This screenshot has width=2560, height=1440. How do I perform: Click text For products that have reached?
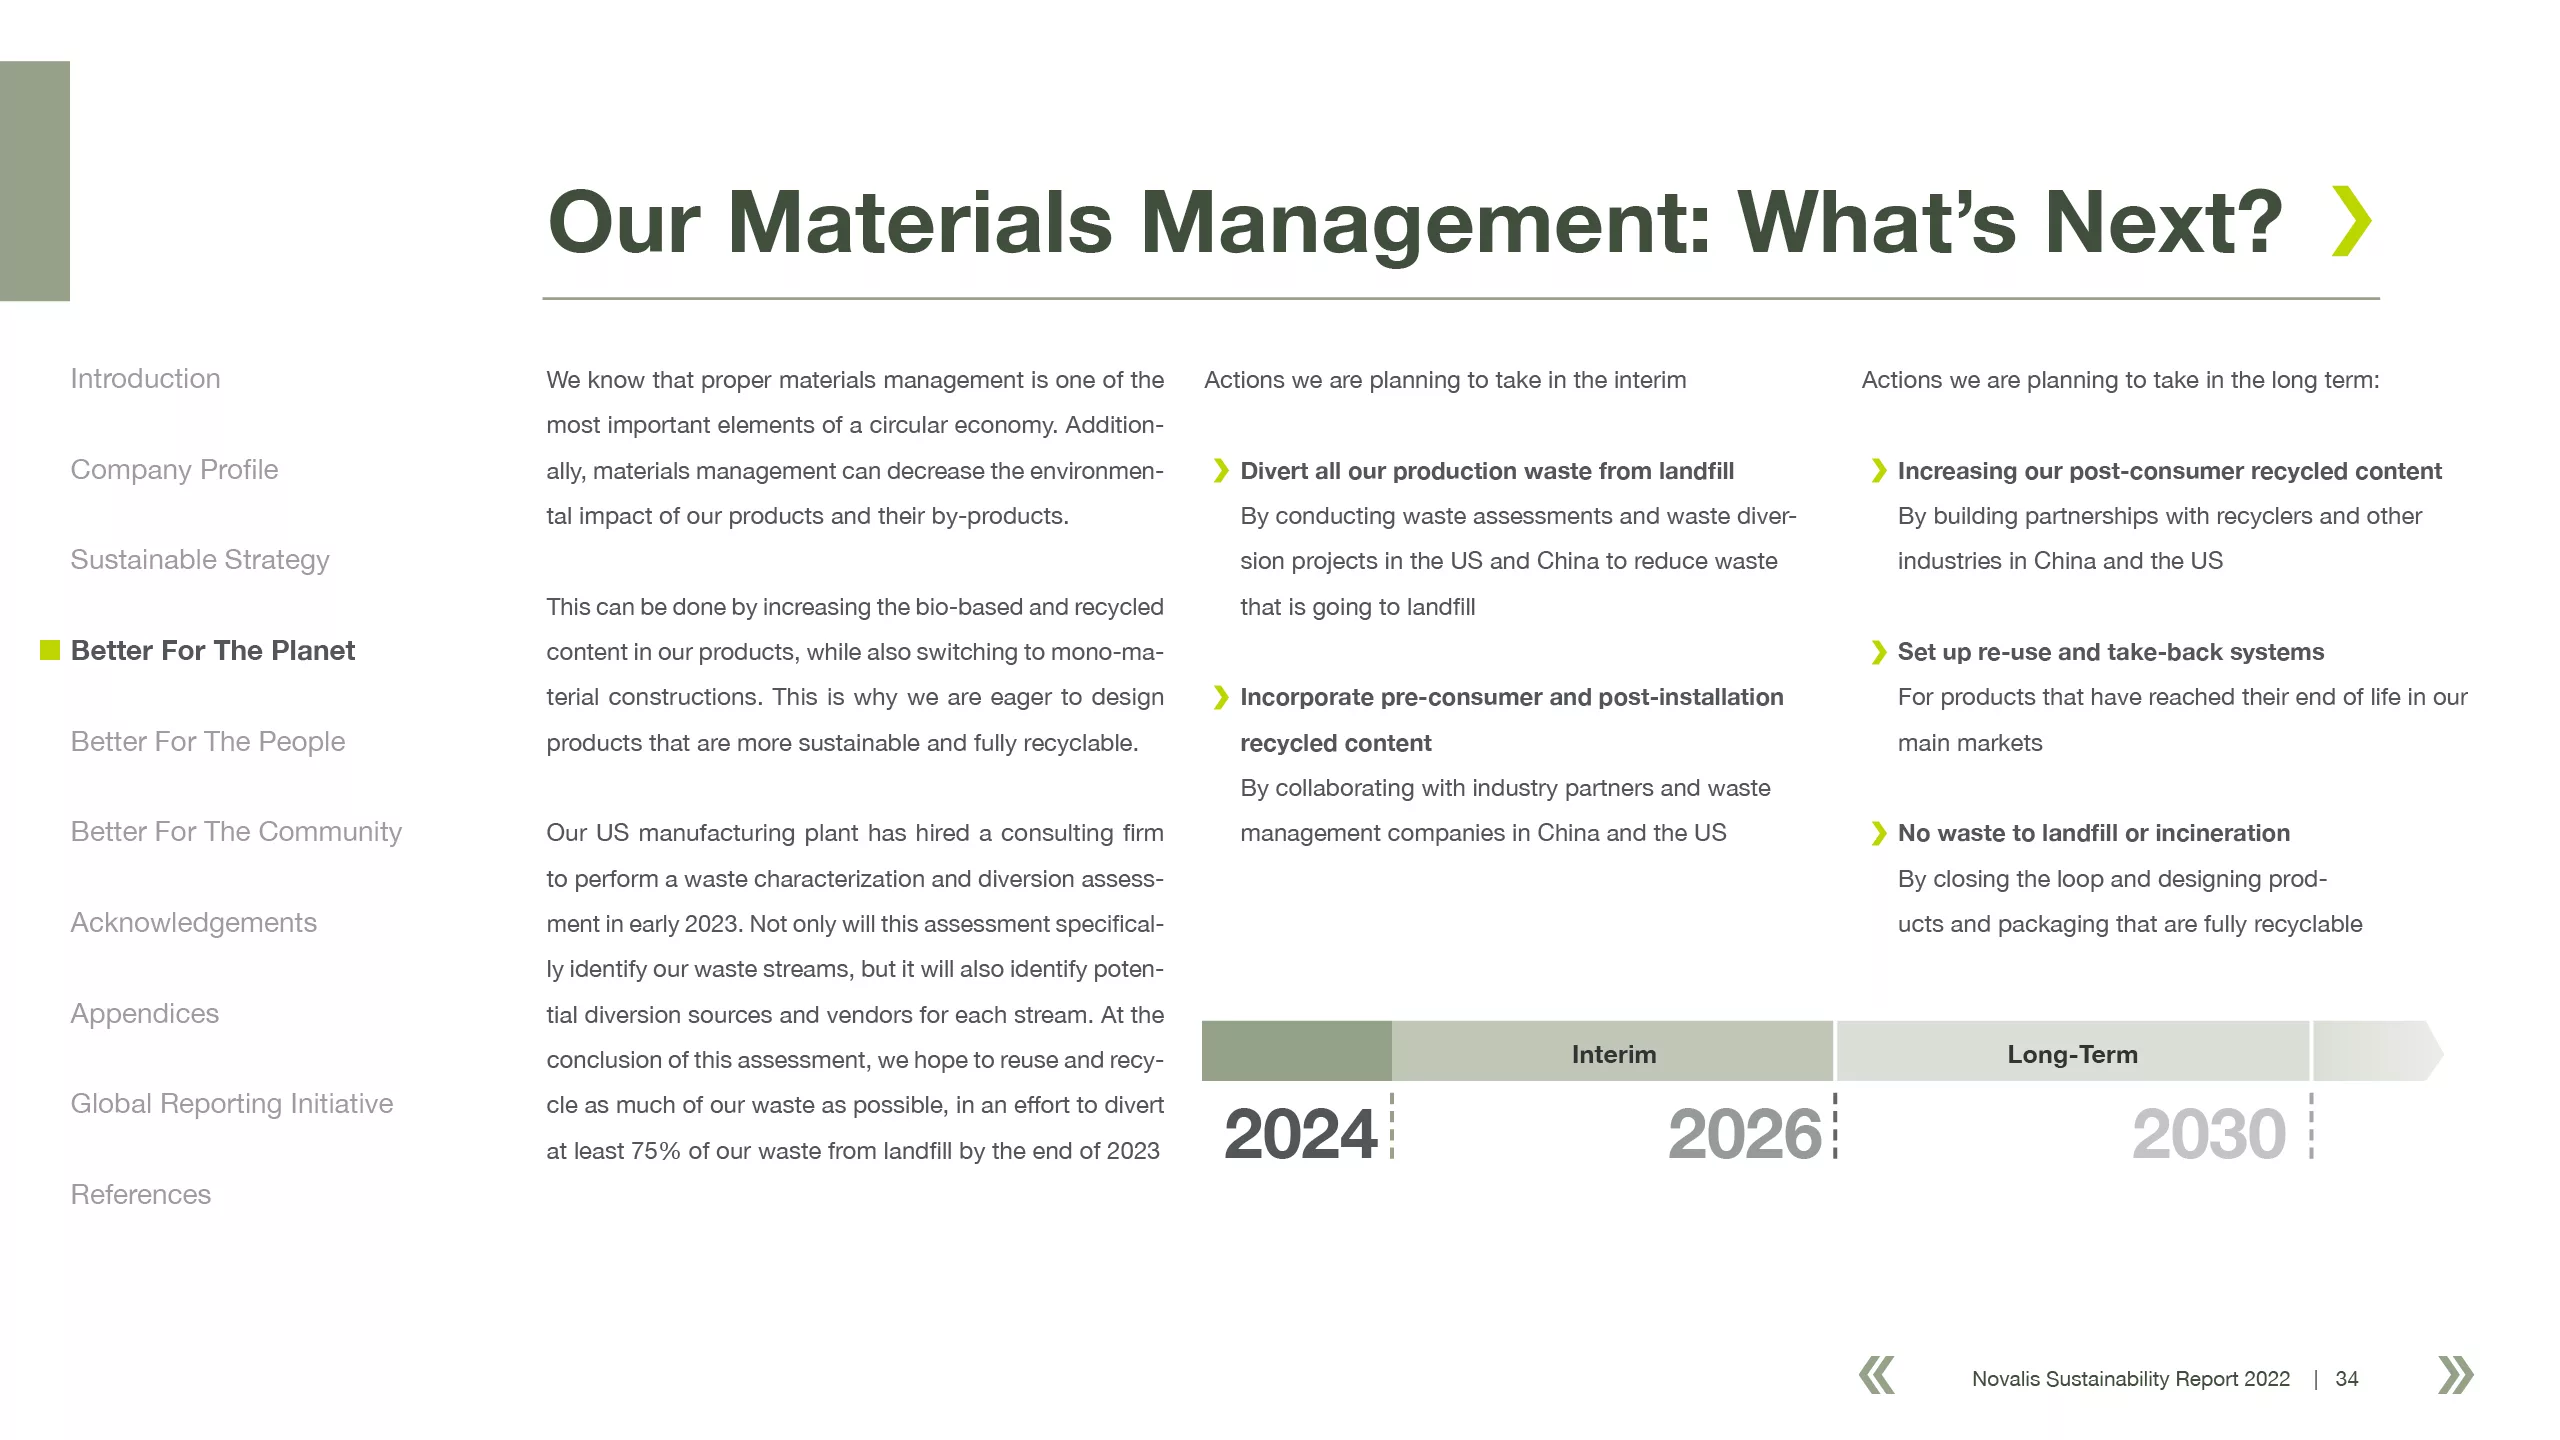(2183, 720)
